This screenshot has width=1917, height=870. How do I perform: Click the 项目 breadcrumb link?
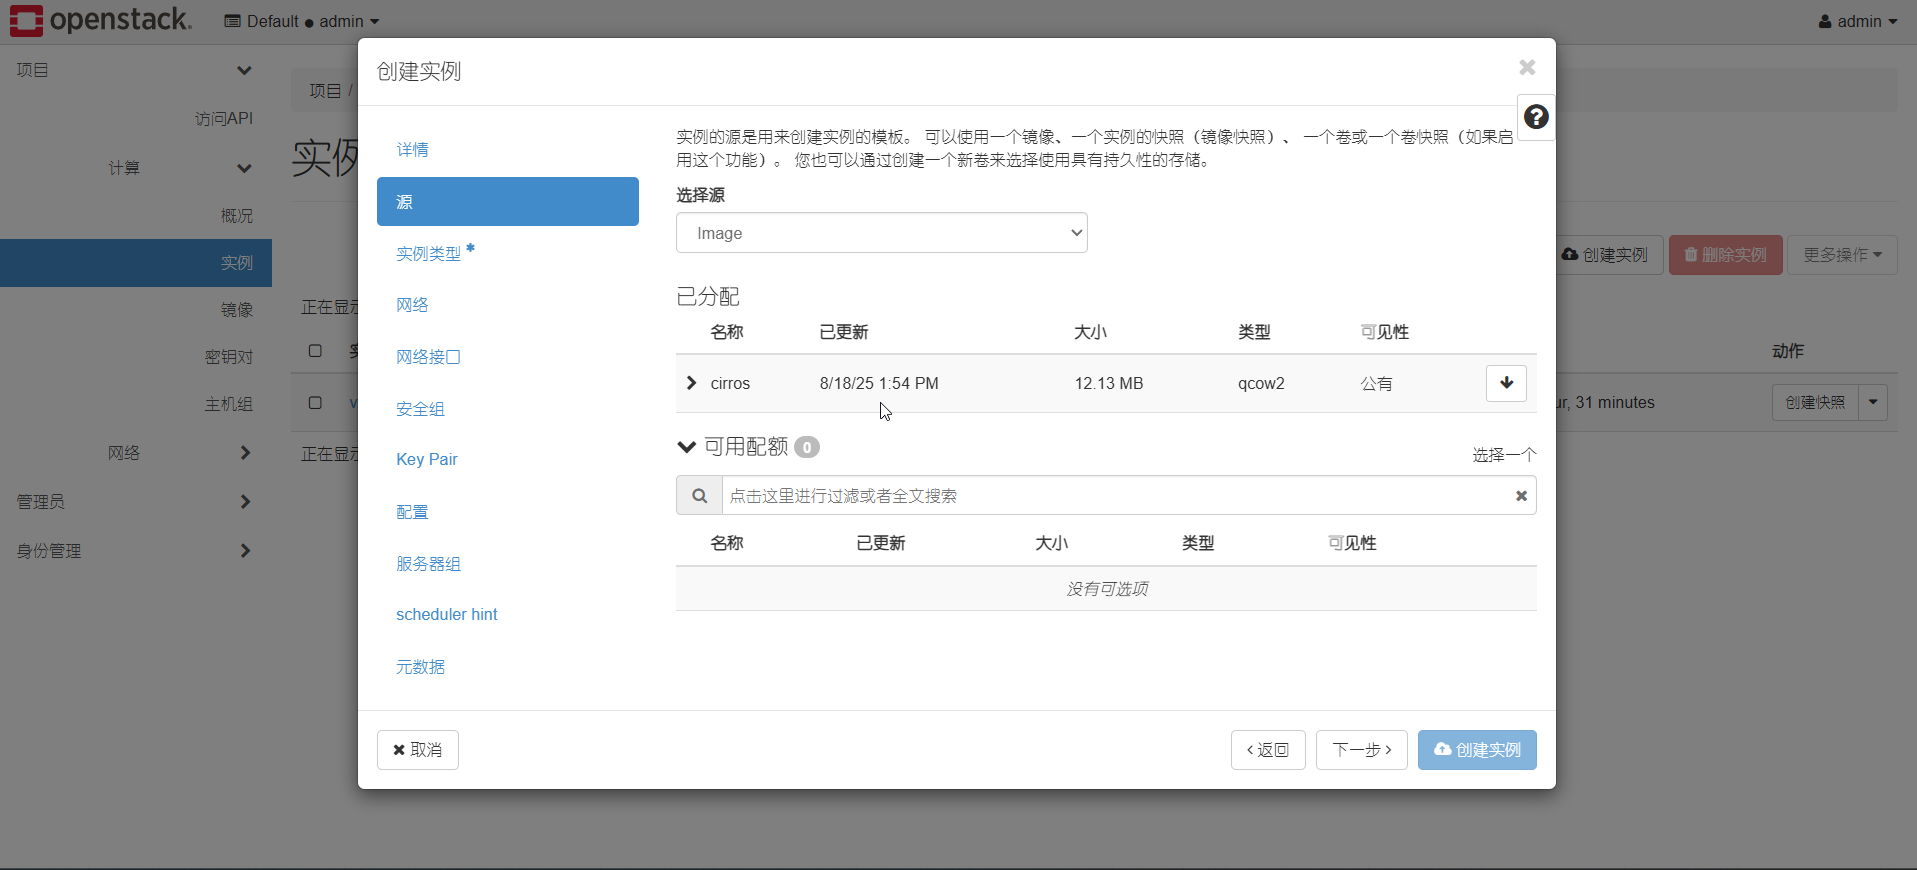pyautogui.click(x=325, y=91)
